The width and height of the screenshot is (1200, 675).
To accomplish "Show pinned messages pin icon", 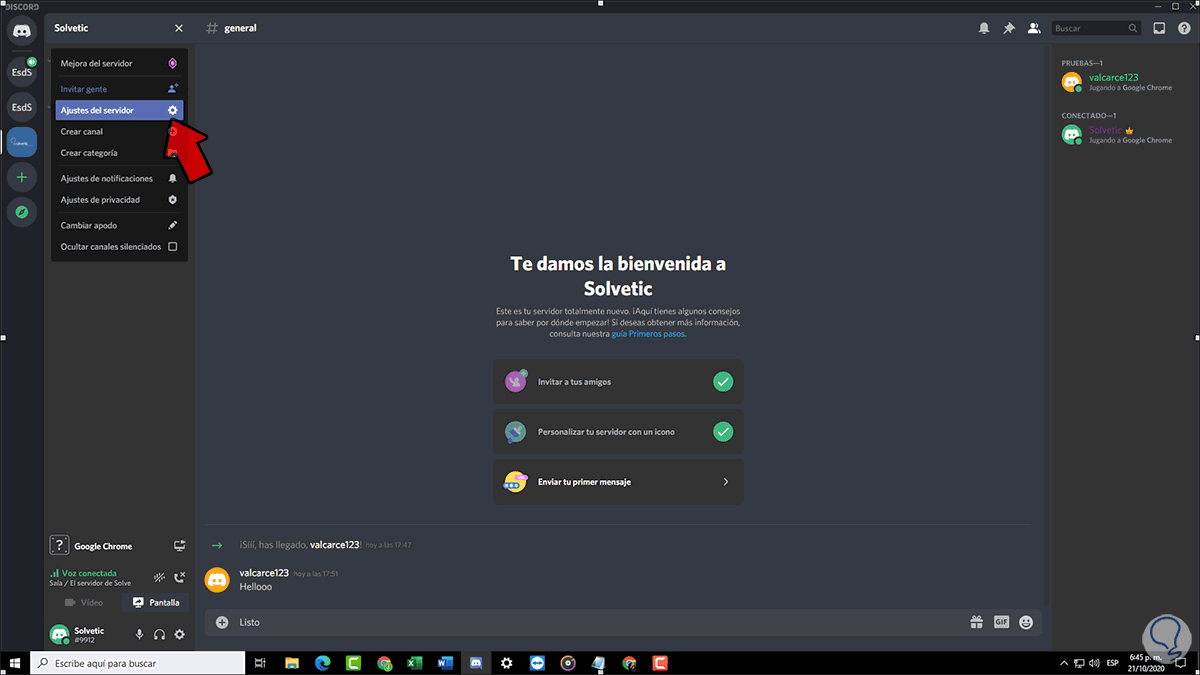I will (x=1009, y=28).
